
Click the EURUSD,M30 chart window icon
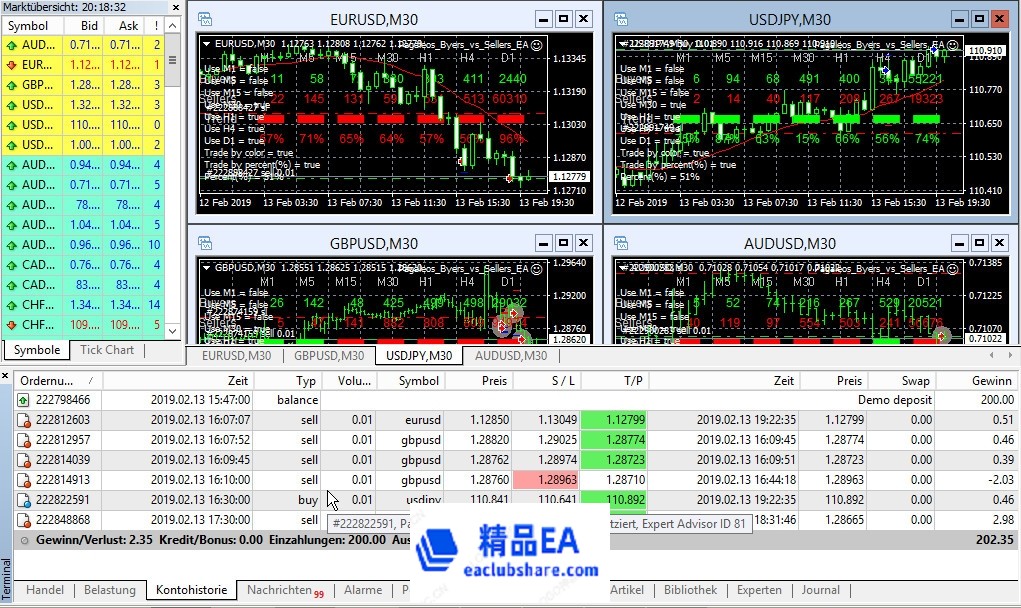204,19
